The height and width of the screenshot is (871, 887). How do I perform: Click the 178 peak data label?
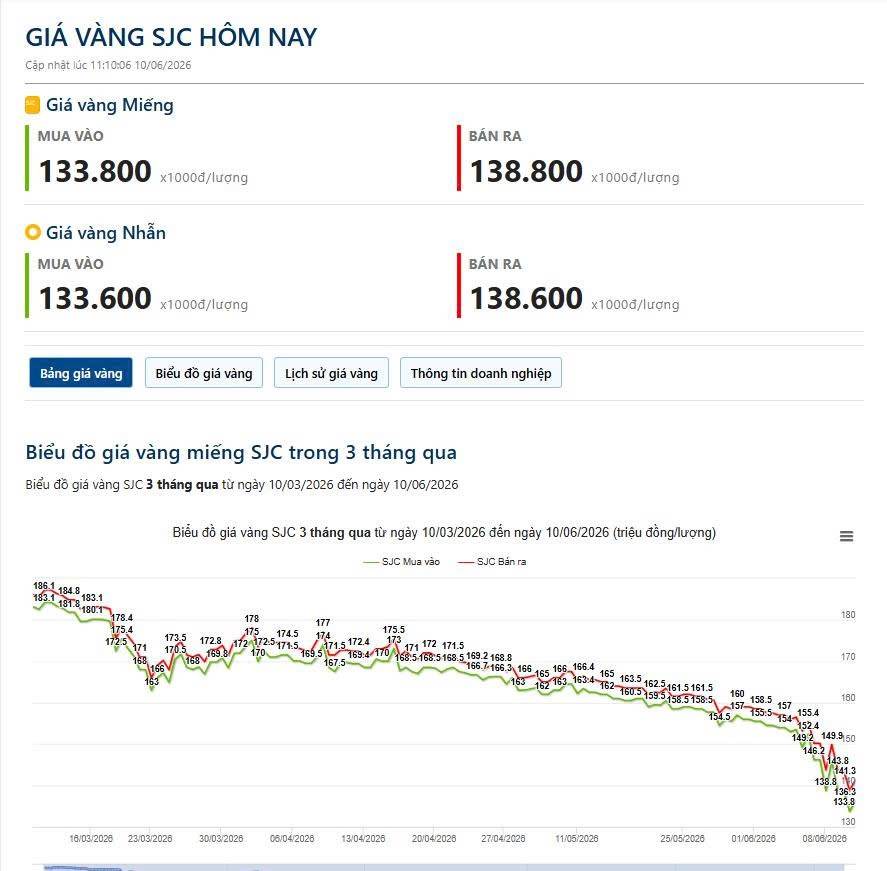pyautogui.click(x=252, y=619)
